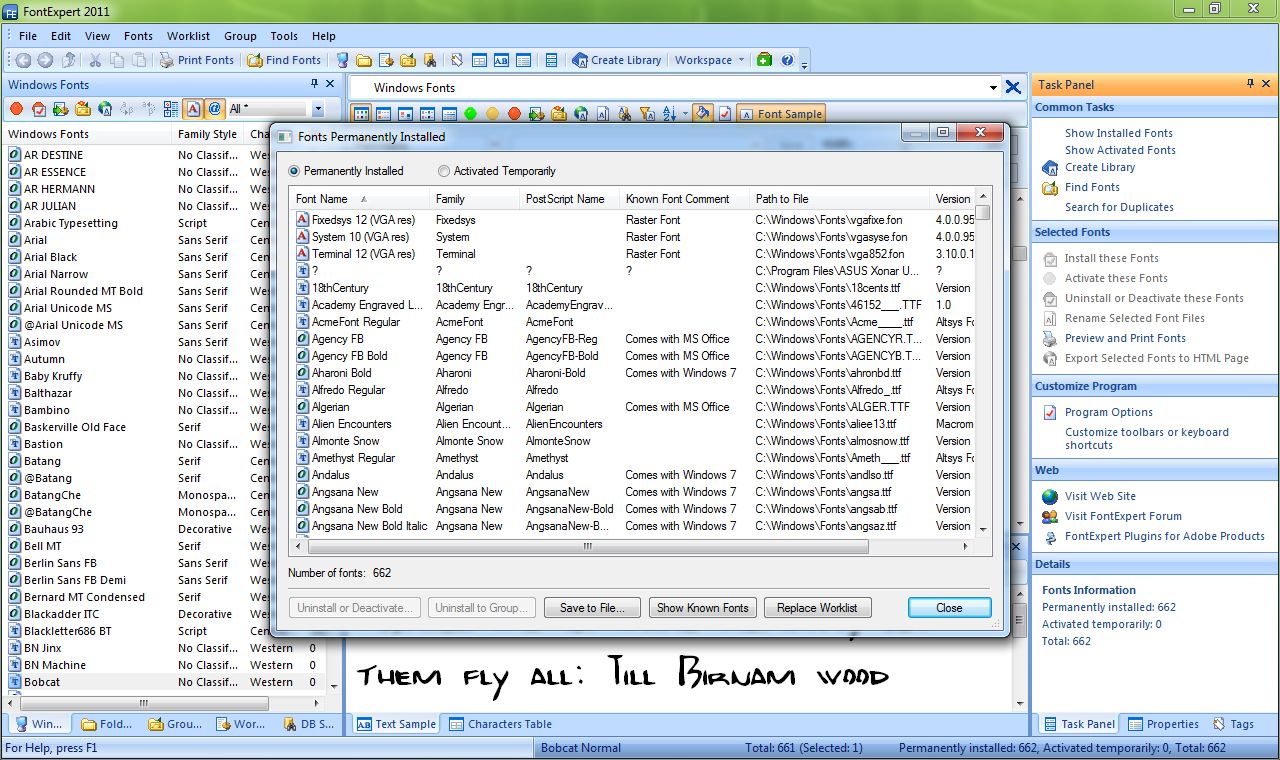Open the sort options arrow beside A-Z icon
The width and height of the screenshot is (1280, 760).
click(x=685, y=114)
